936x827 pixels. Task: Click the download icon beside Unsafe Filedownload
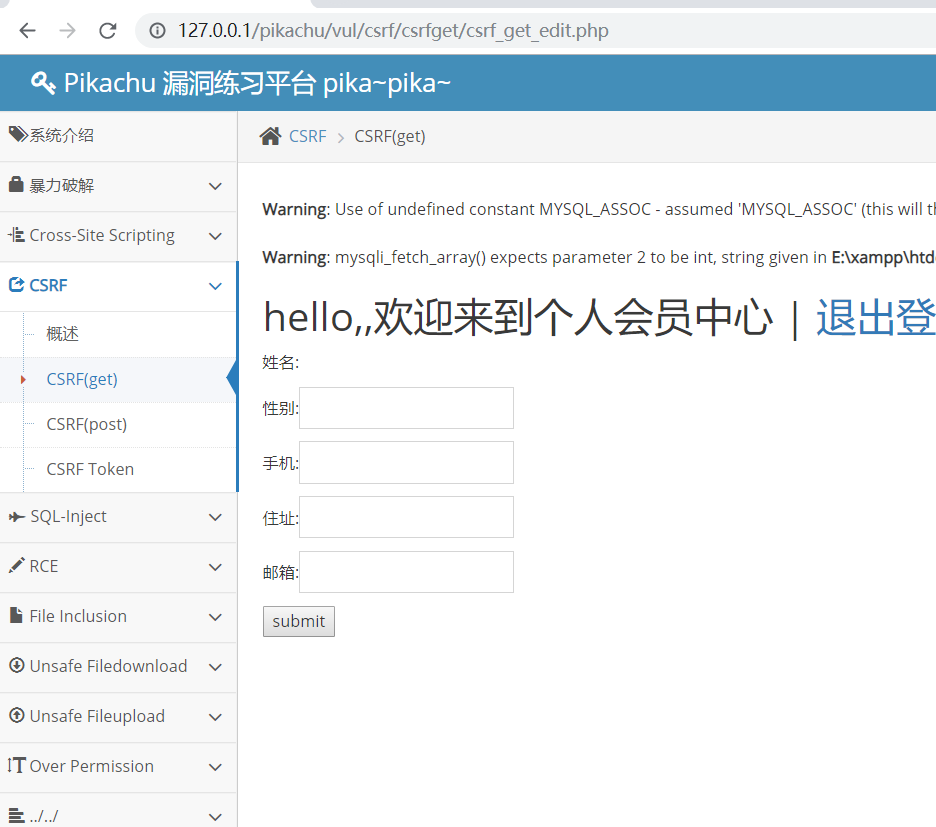[x=17, y=665]
